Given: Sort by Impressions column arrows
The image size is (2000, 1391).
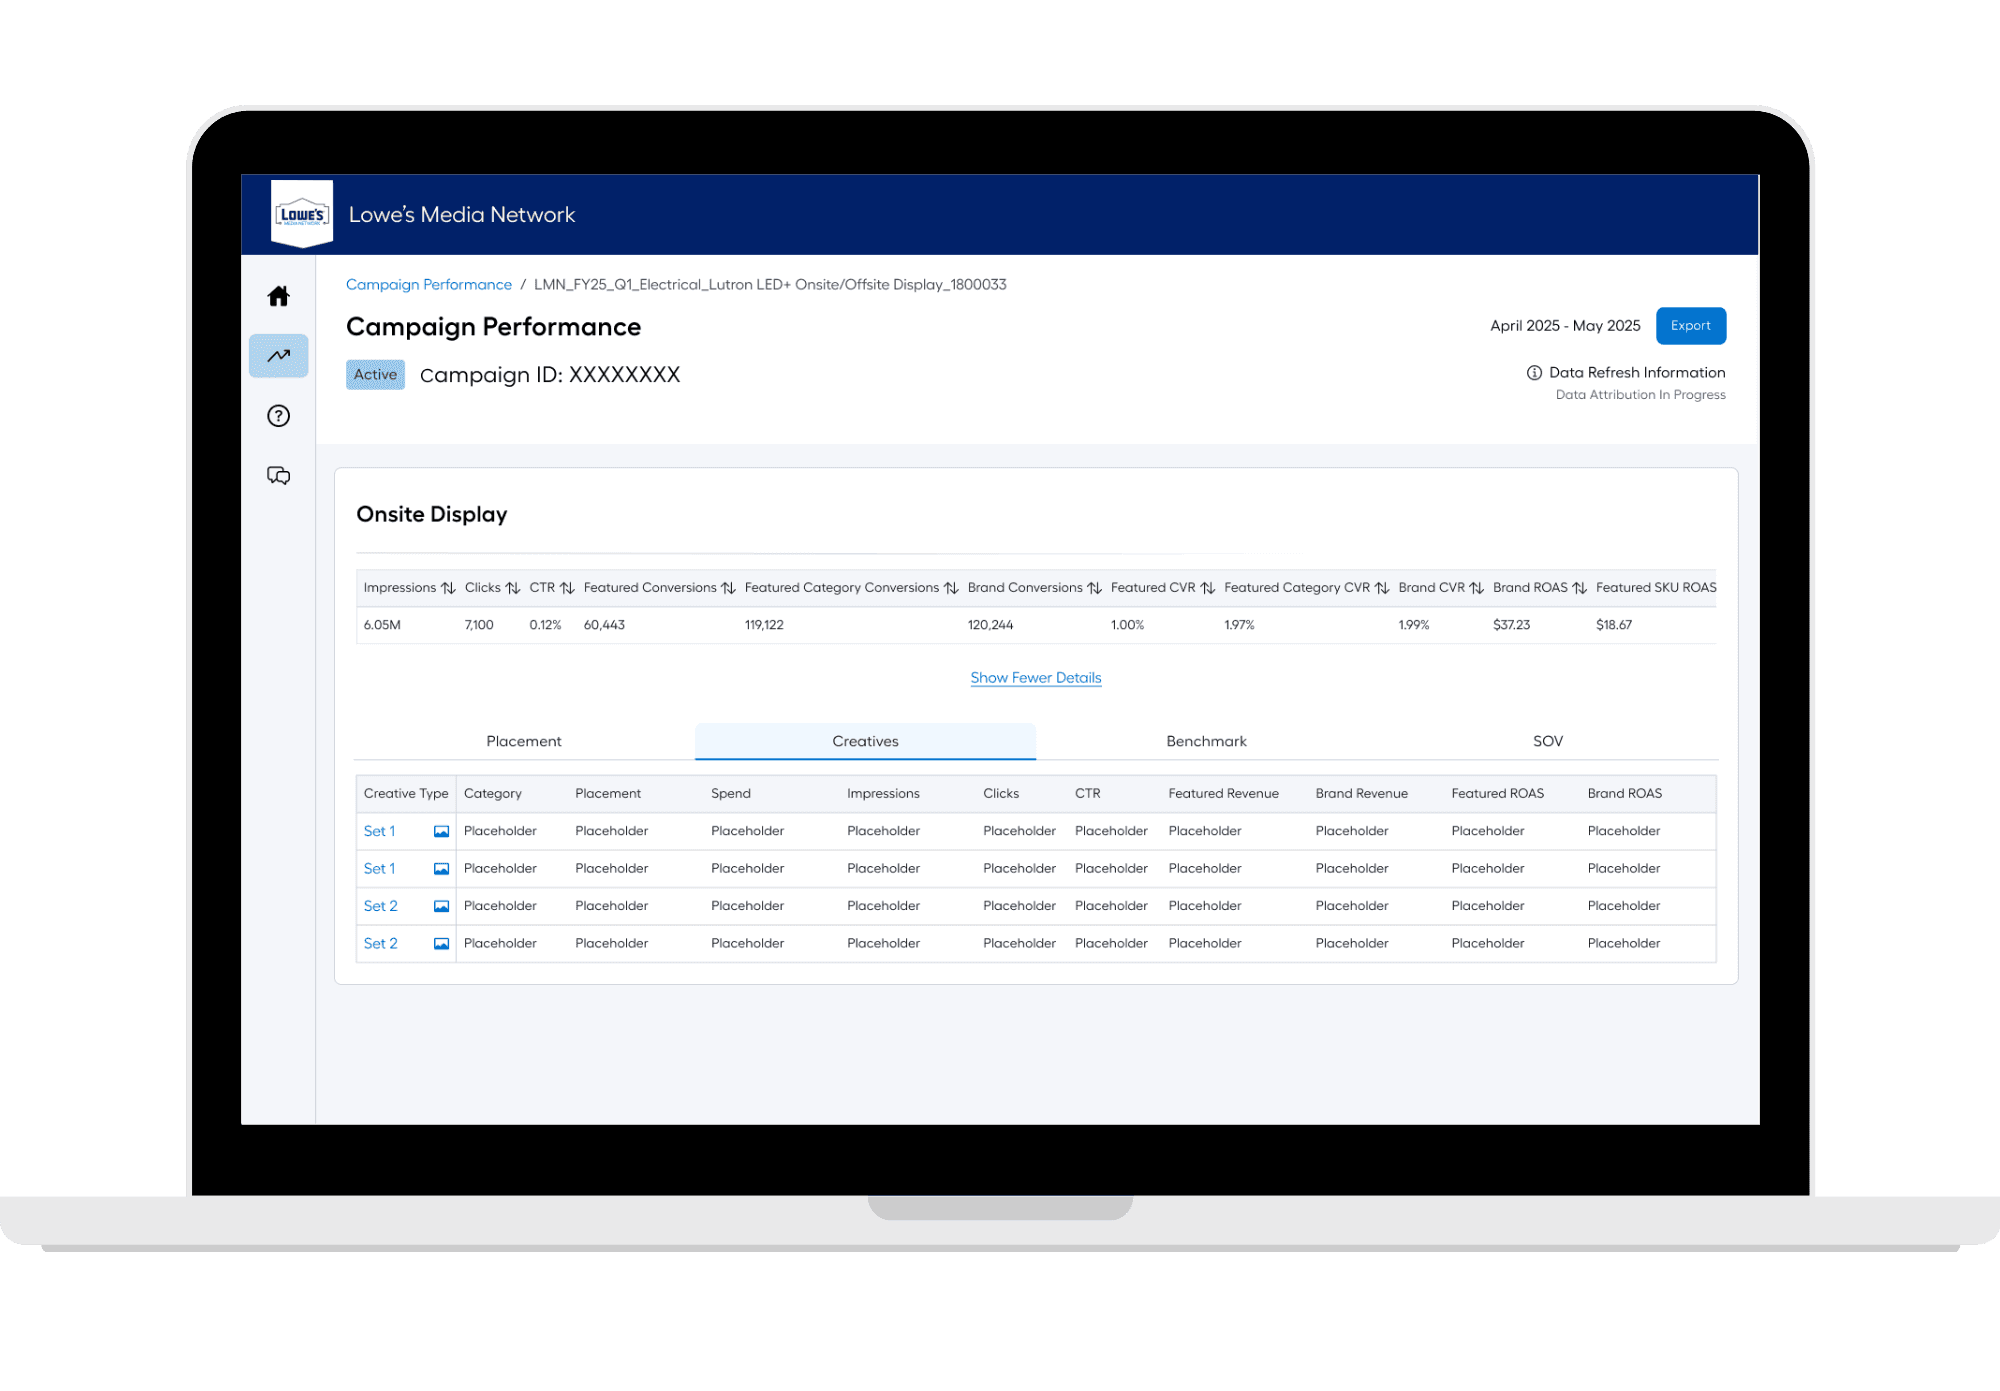Looking at the screenshot, I should (x=448, y=588).
